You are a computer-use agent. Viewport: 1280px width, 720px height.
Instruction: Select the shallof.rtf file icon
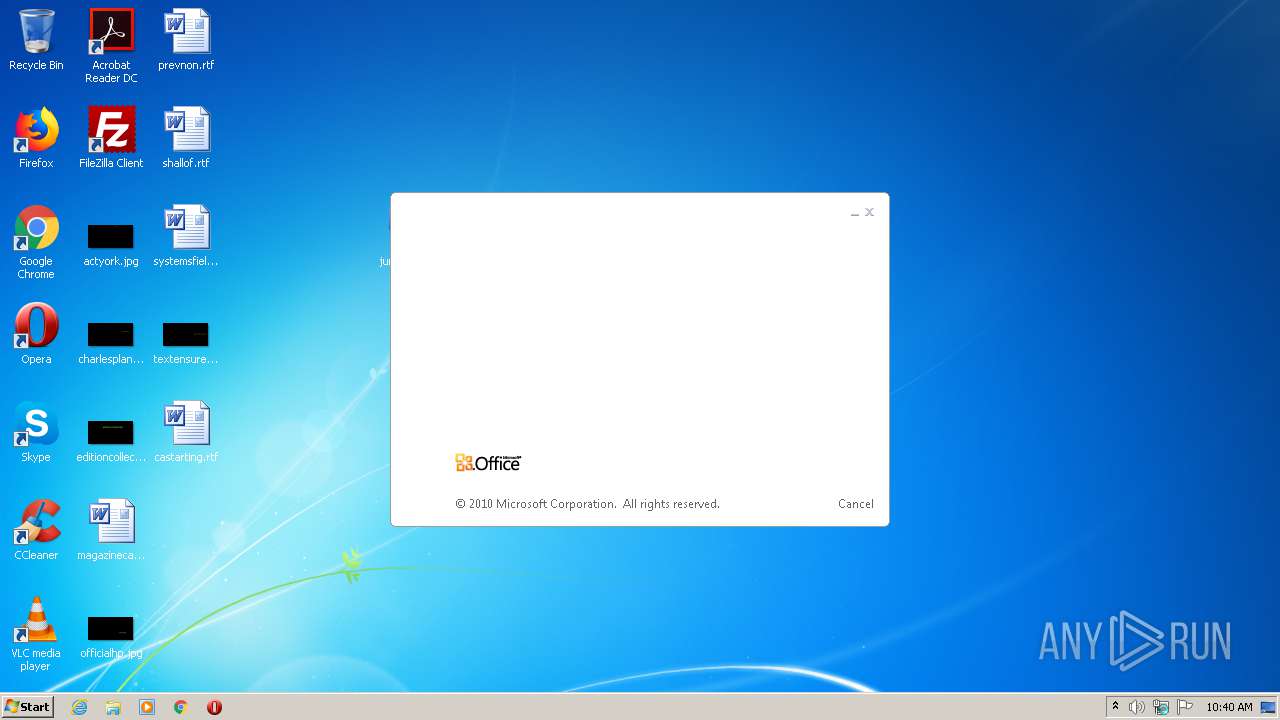click(186, 138)
